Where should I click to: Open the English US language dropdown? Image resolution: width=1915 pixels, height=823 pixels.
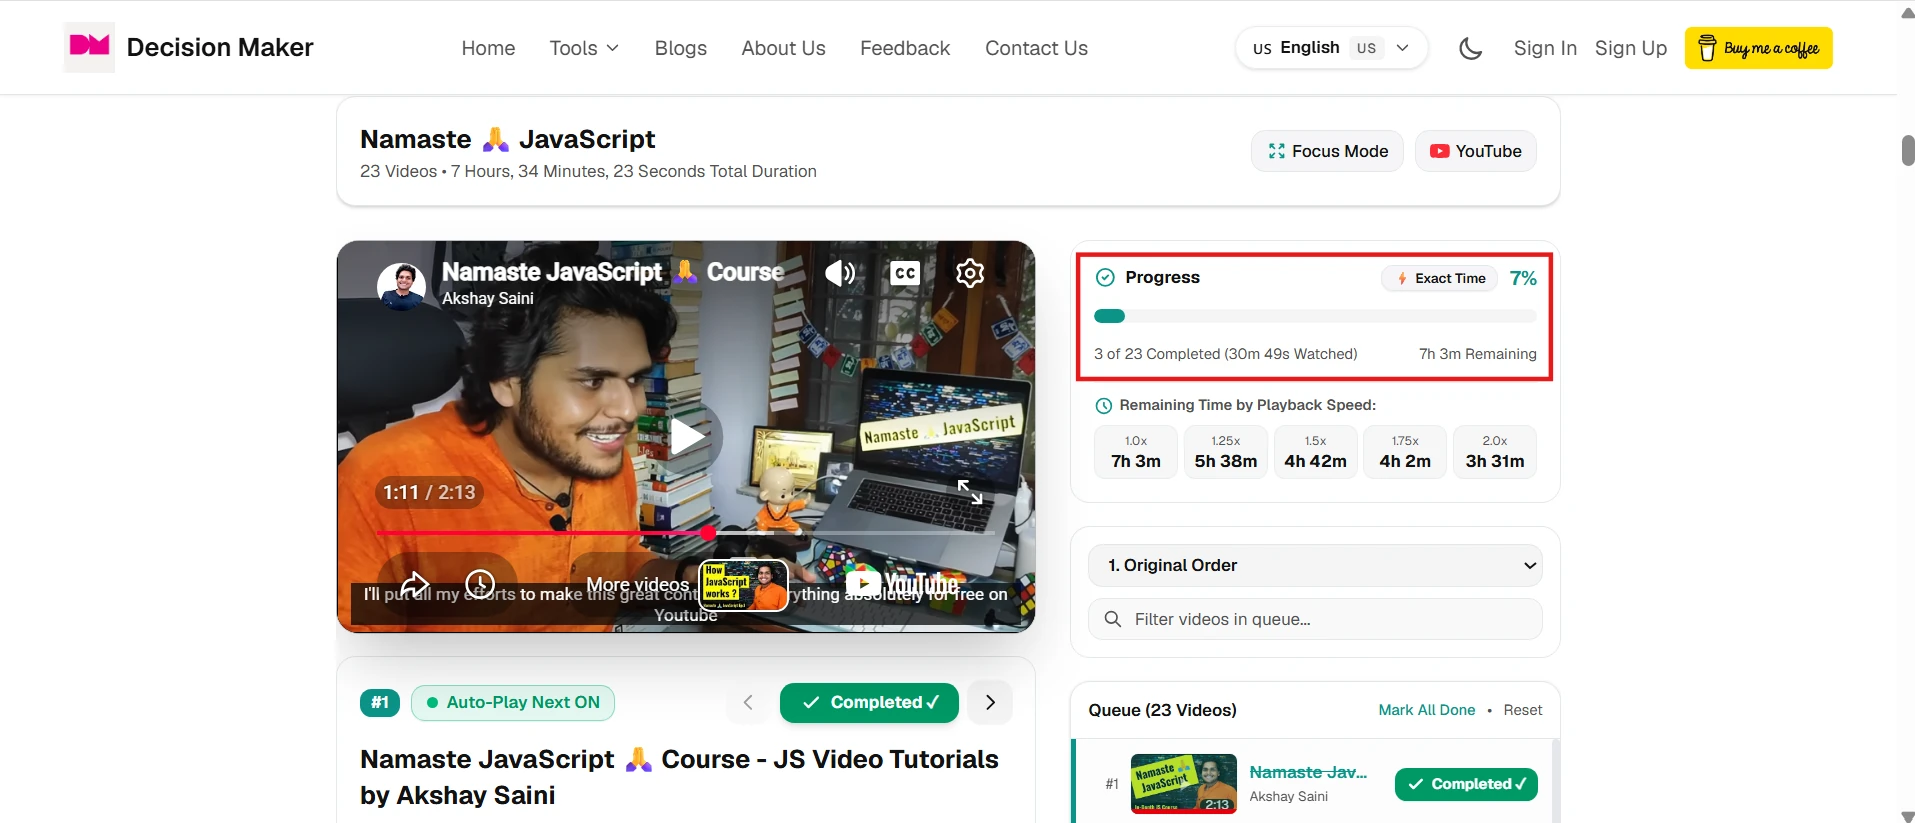pyautogui.click(x=1331, y=48)
